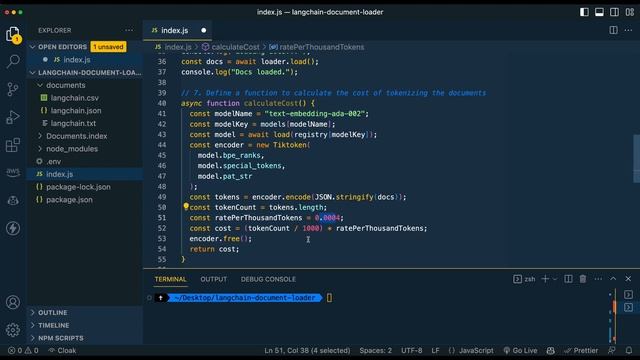This screenshot has height=360, width=640.
Task: Change the LF end of line sequence
Action: [x=436, y=350]
